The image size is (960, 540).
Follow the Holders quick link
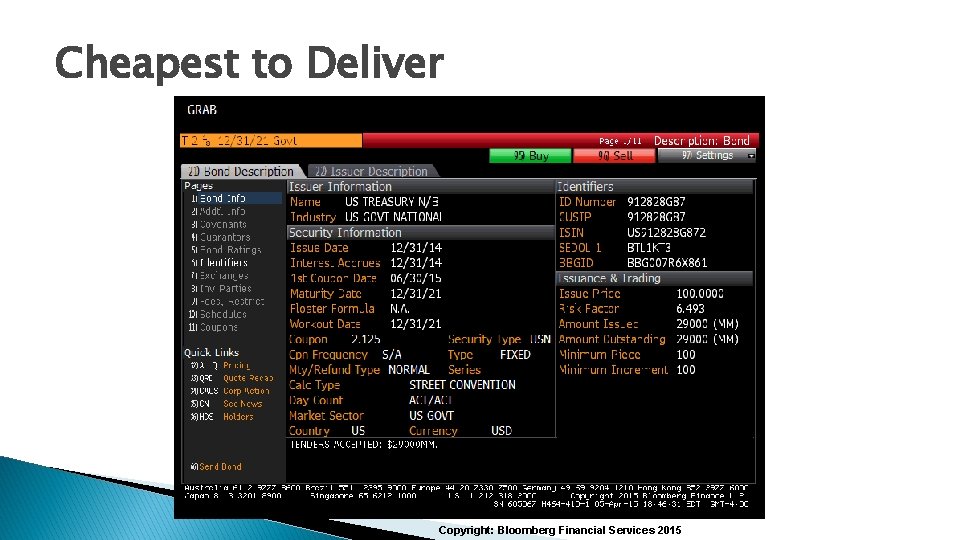(238, 417)
